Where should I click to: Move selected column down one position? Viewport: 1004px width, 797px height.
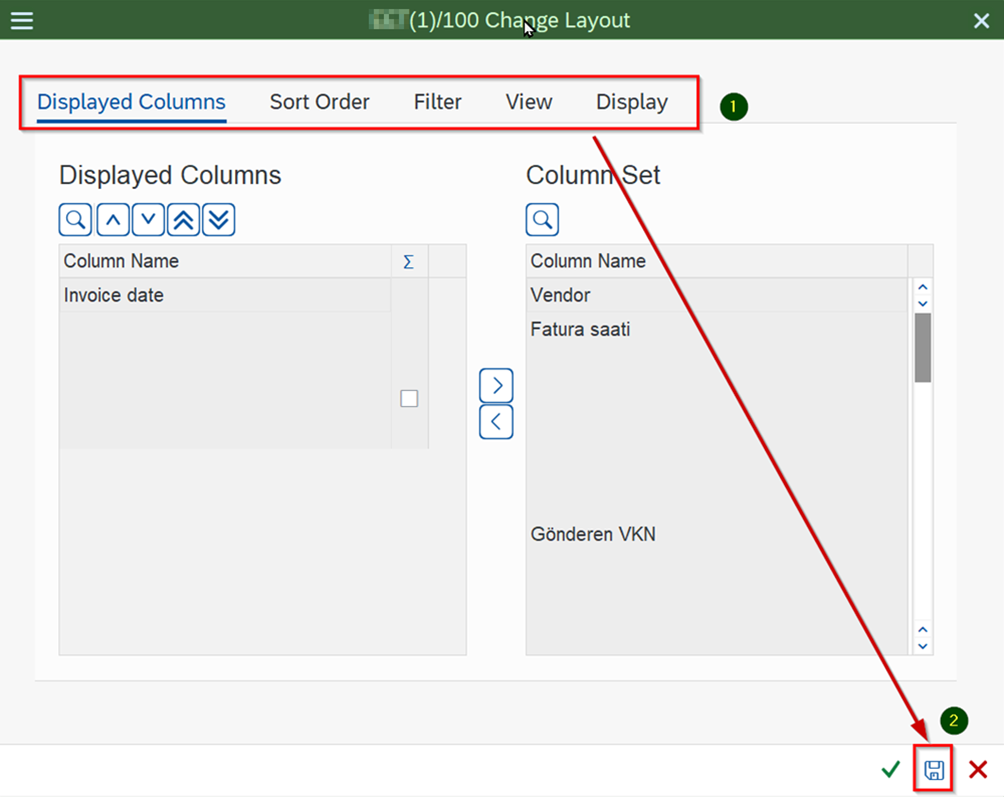click(148, 219)
